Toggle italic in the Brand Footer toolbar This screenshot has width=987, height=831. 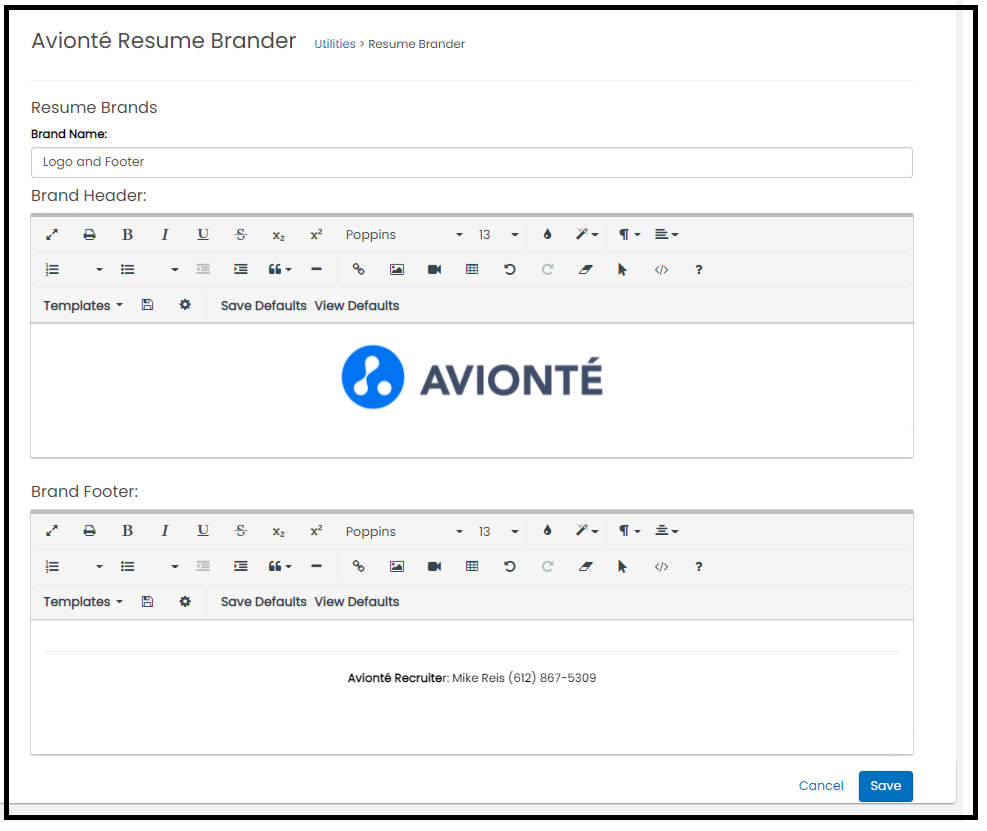165,531
